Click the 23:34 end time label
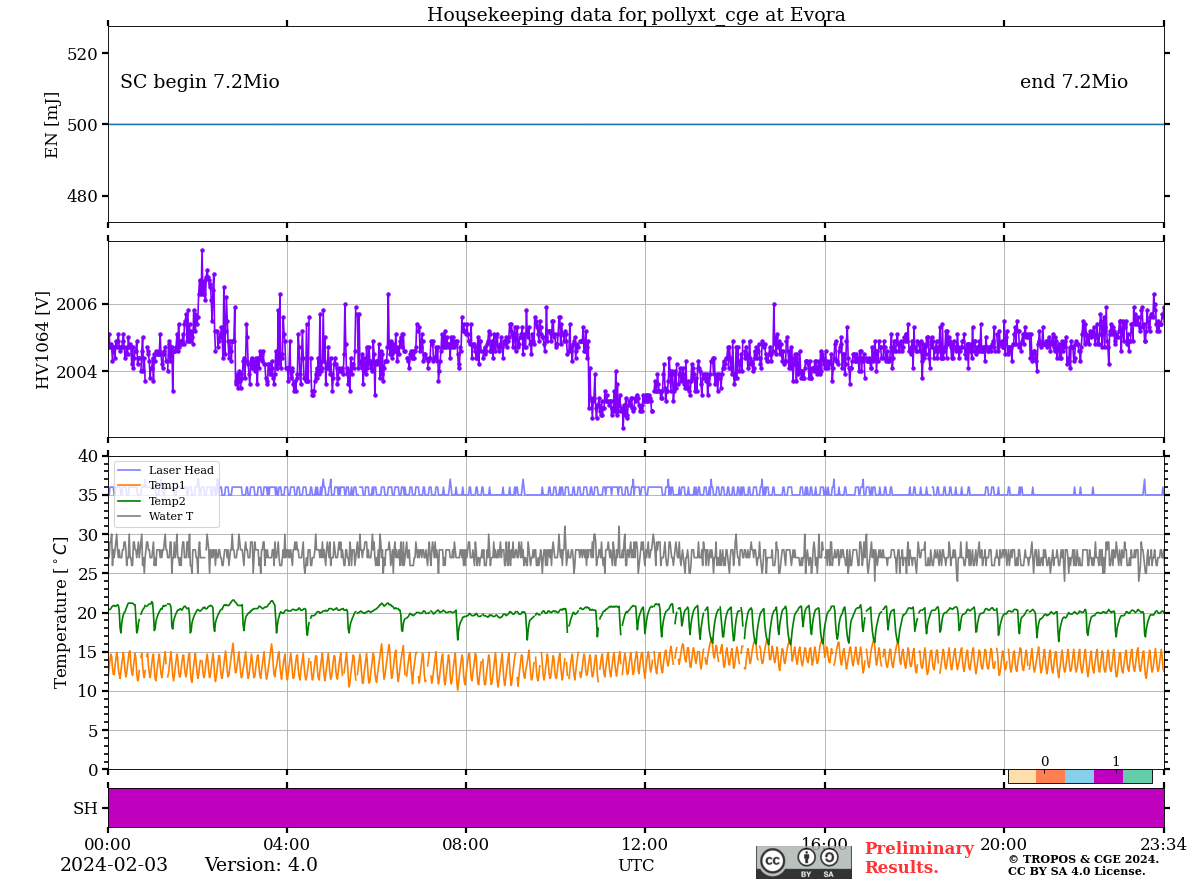The width and height of the screenshot is (1200, 880). coord(1163,845)
